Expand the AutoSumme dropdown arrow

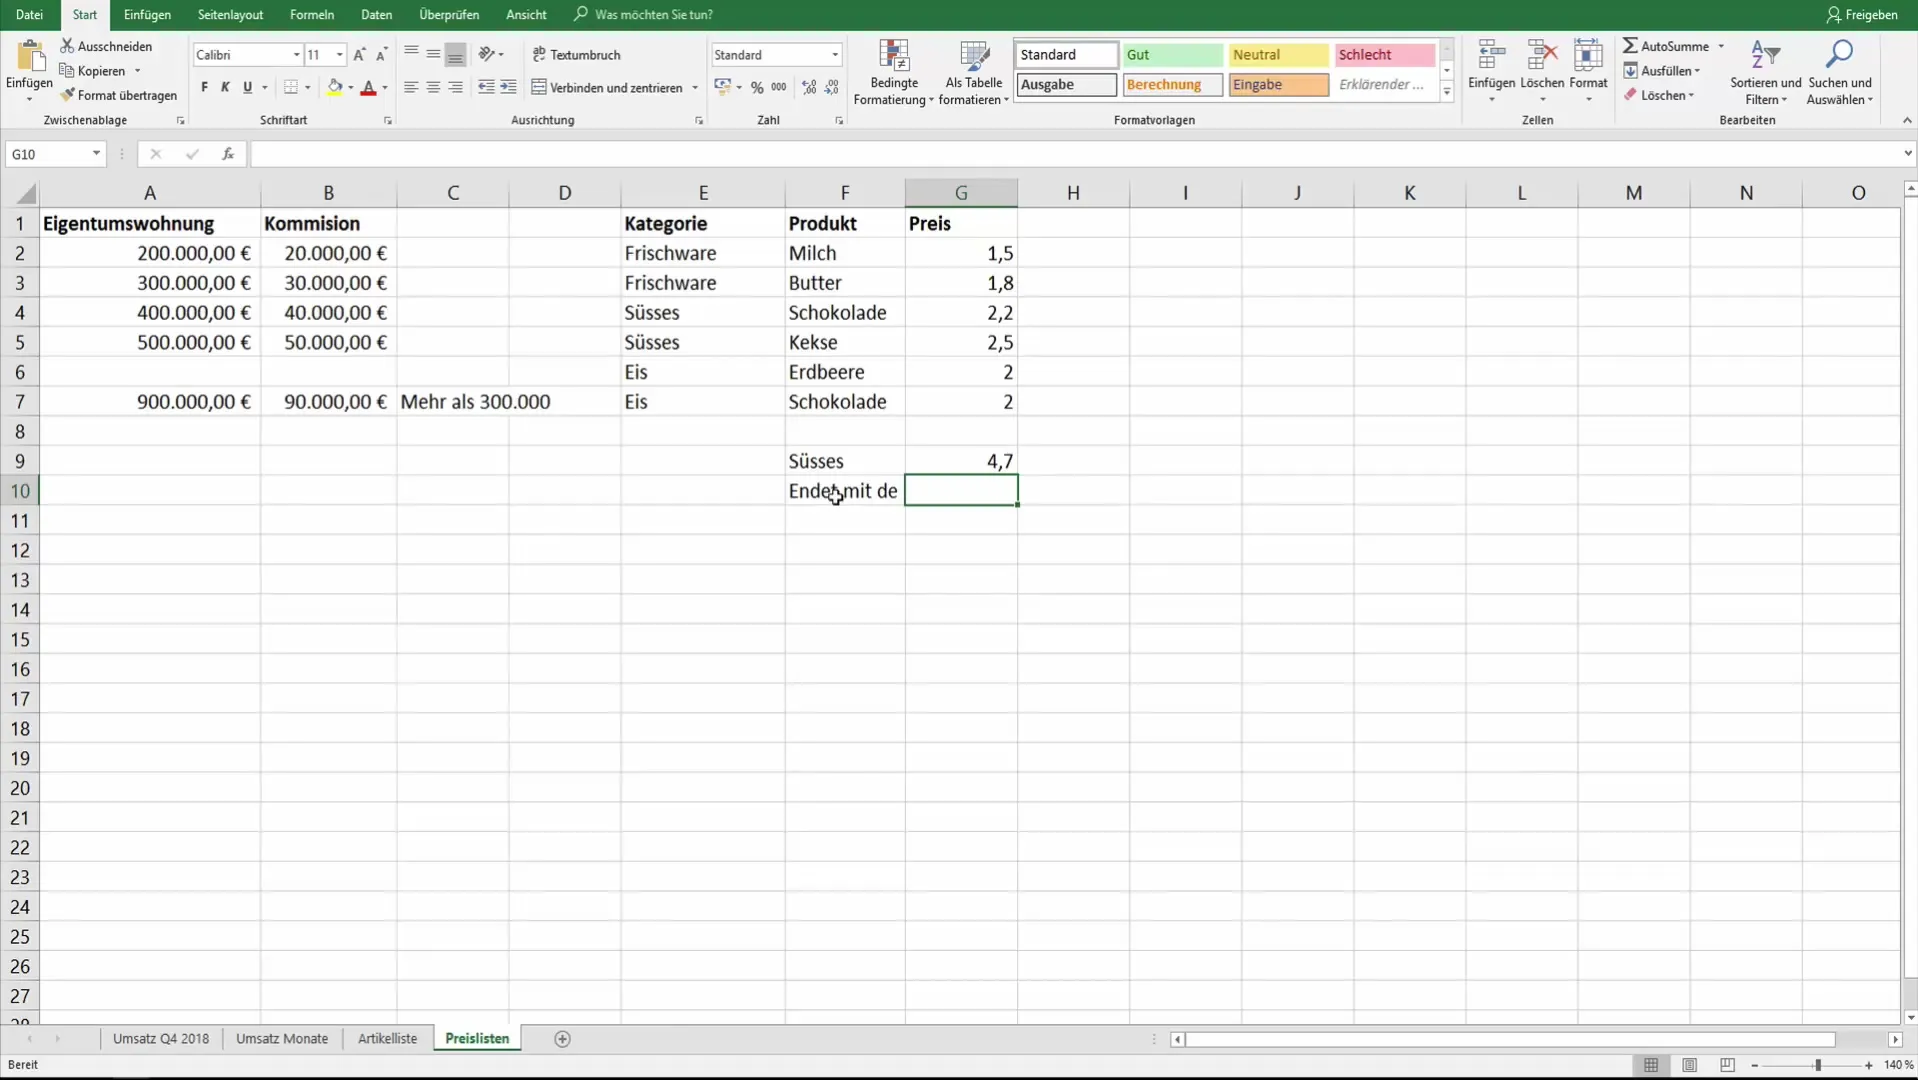[1721, 46]
